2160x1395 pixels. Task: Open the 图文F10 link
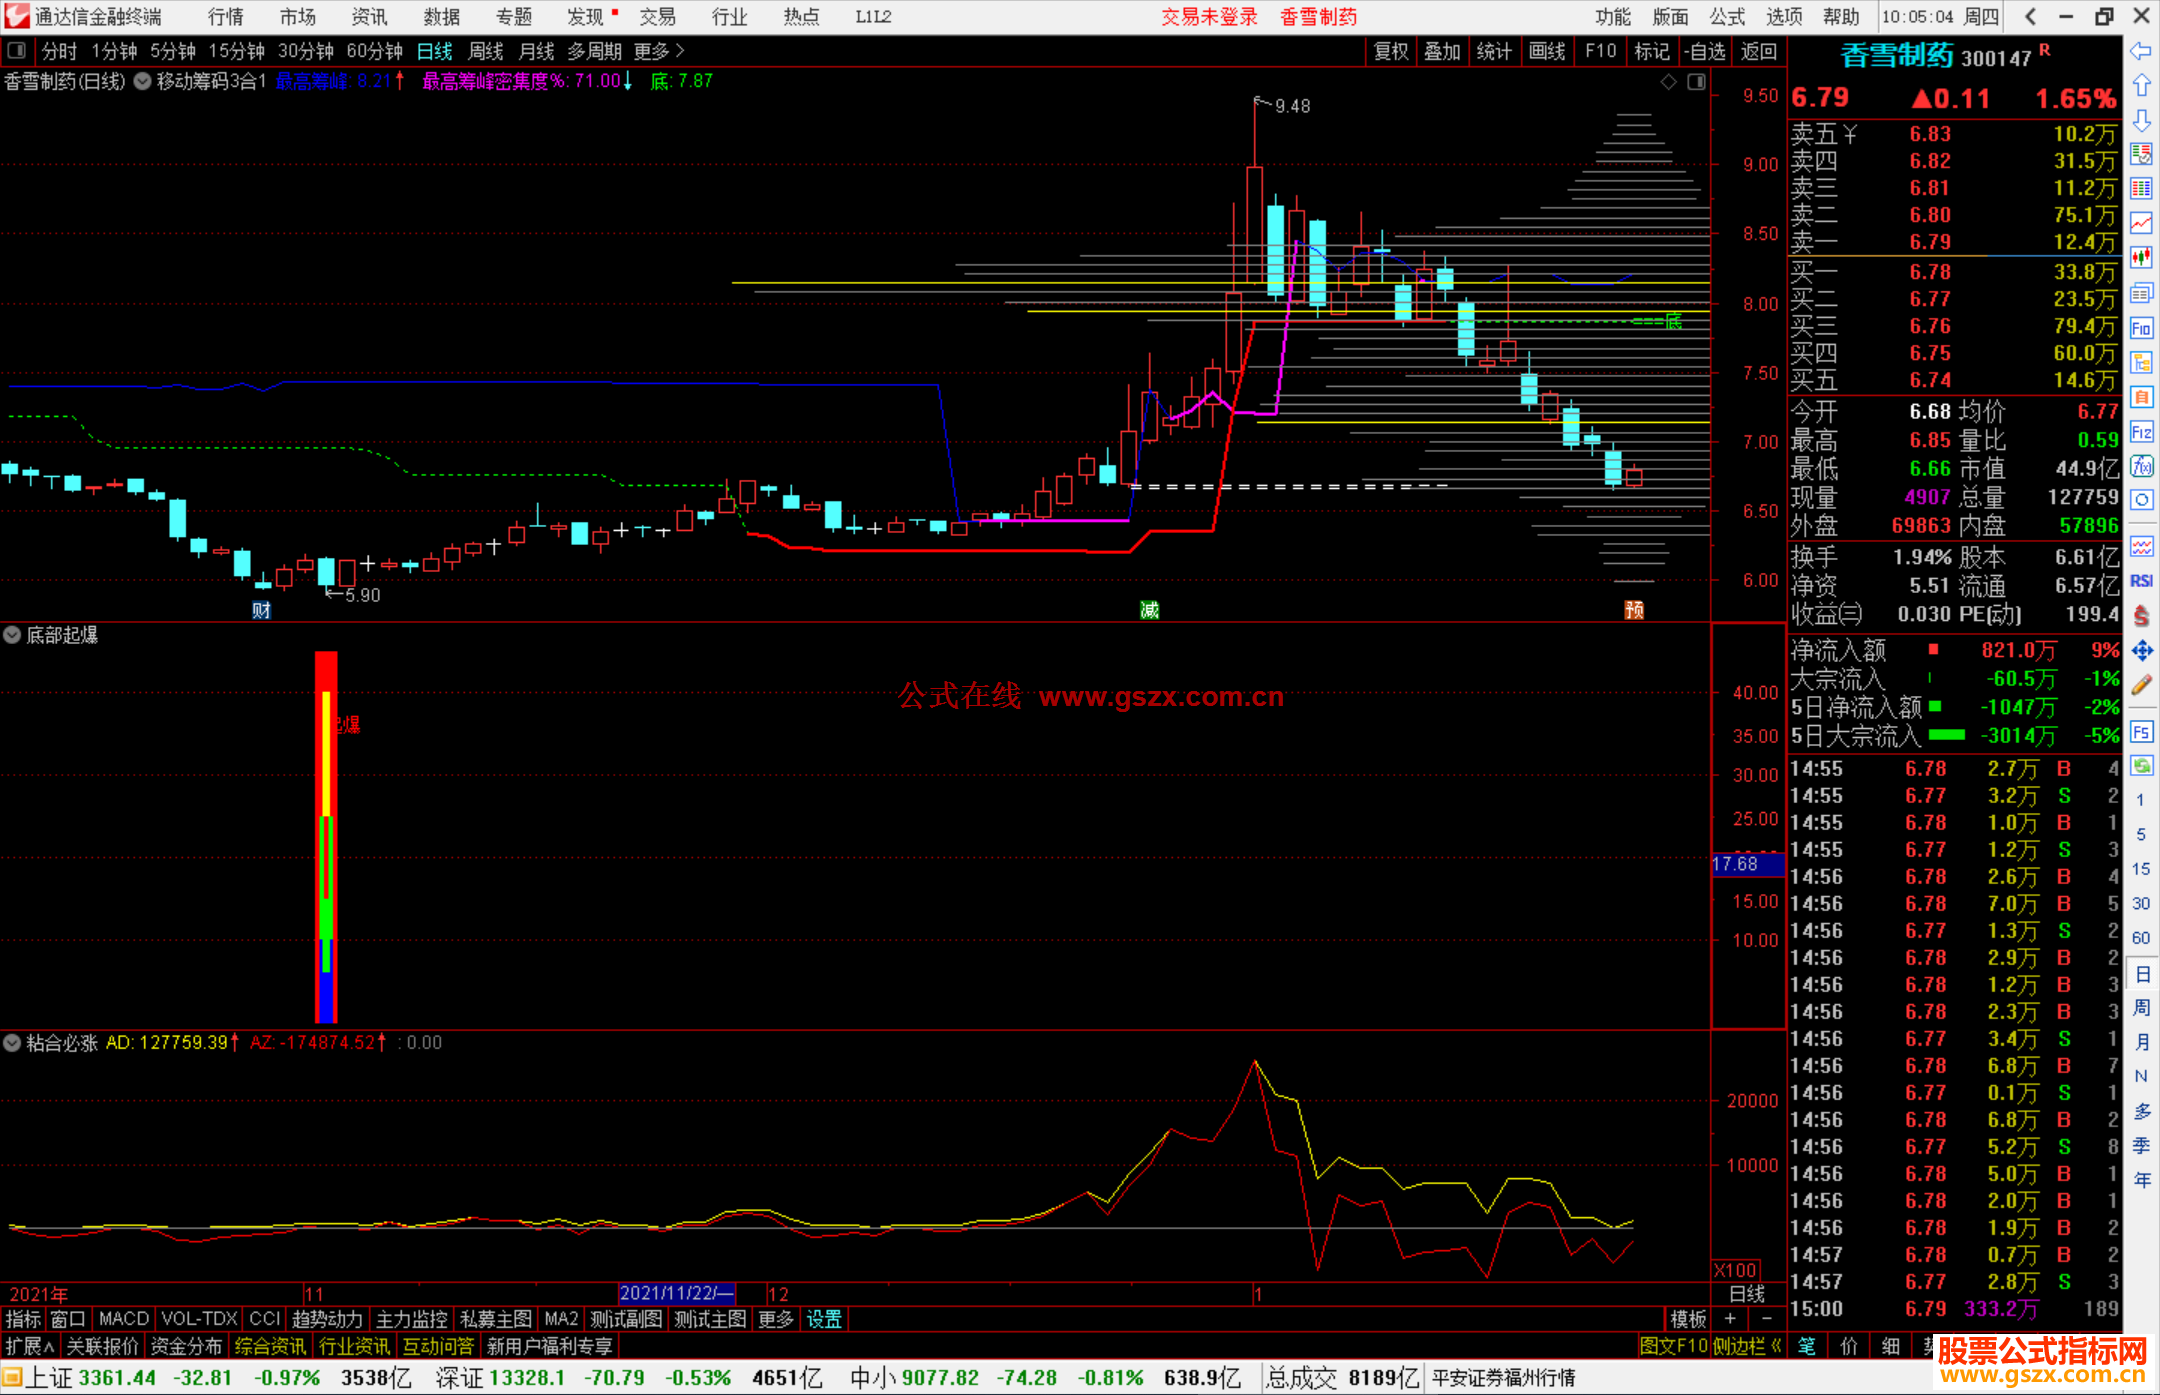click(x=1673, y=1346)
